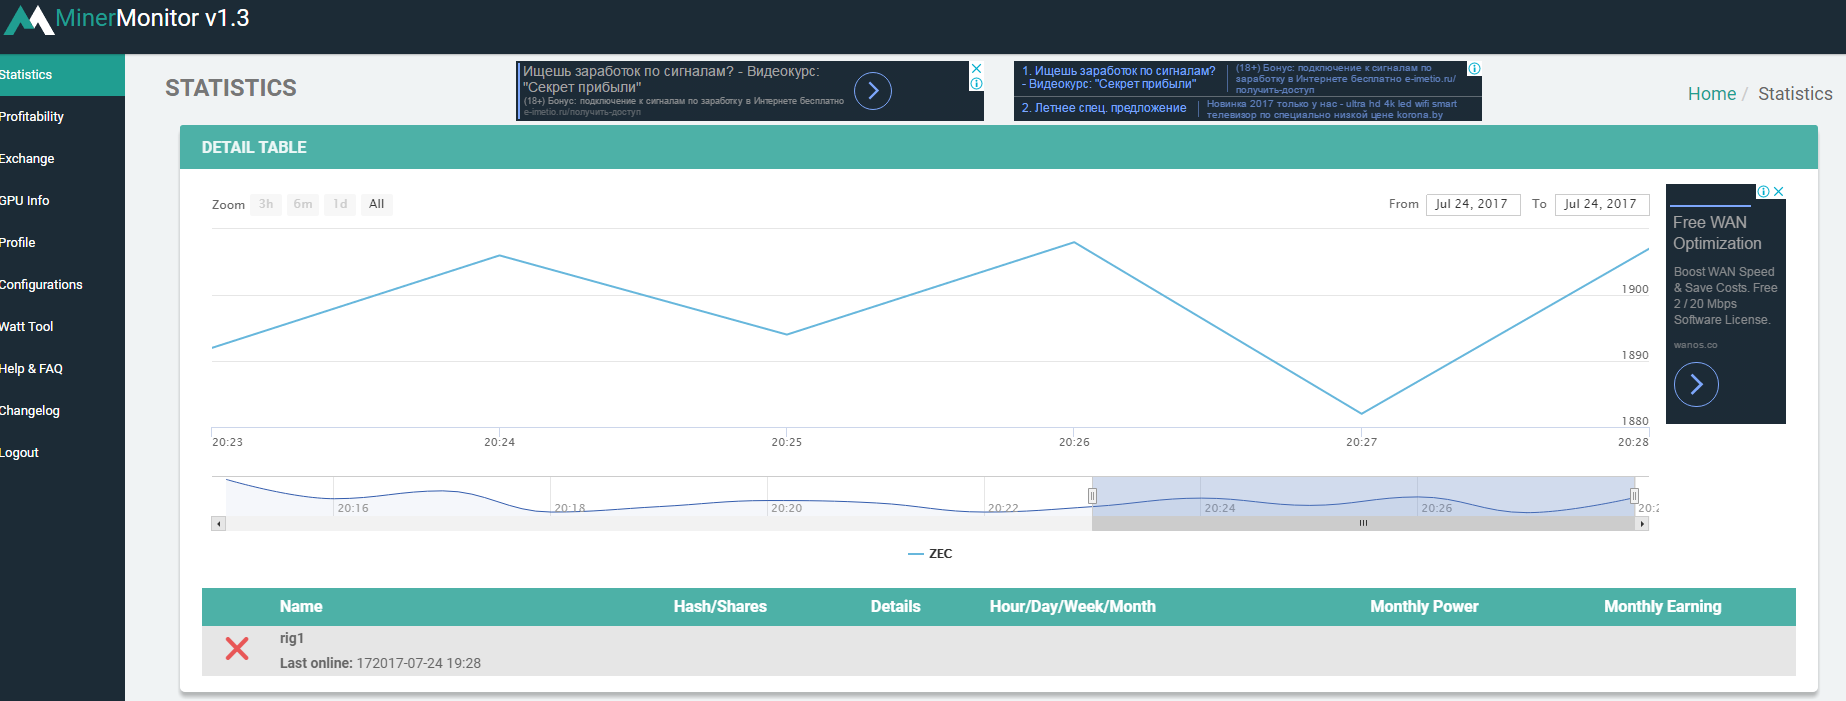
Task: Click the Name column header
Action: [301, 606]
